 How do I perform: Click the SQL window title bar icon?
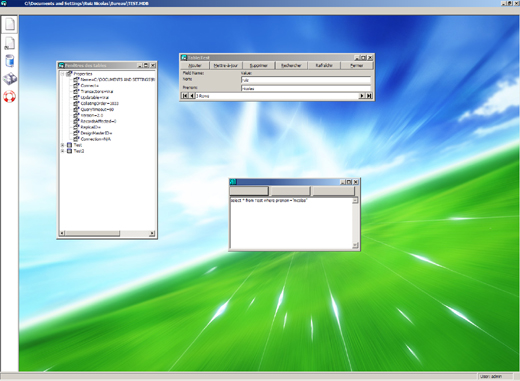click(233, 182)
